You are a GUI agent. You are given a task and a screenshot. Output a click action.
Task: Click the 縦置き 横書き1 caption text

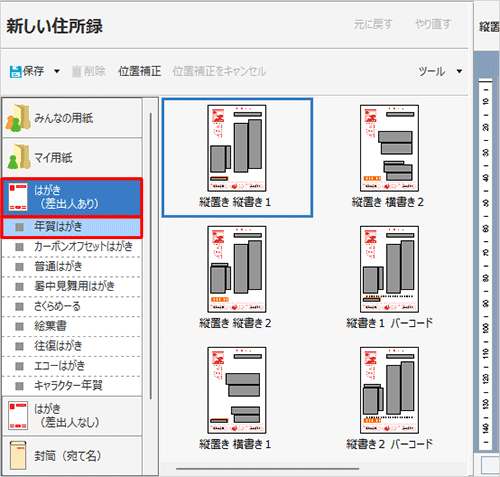235,444
